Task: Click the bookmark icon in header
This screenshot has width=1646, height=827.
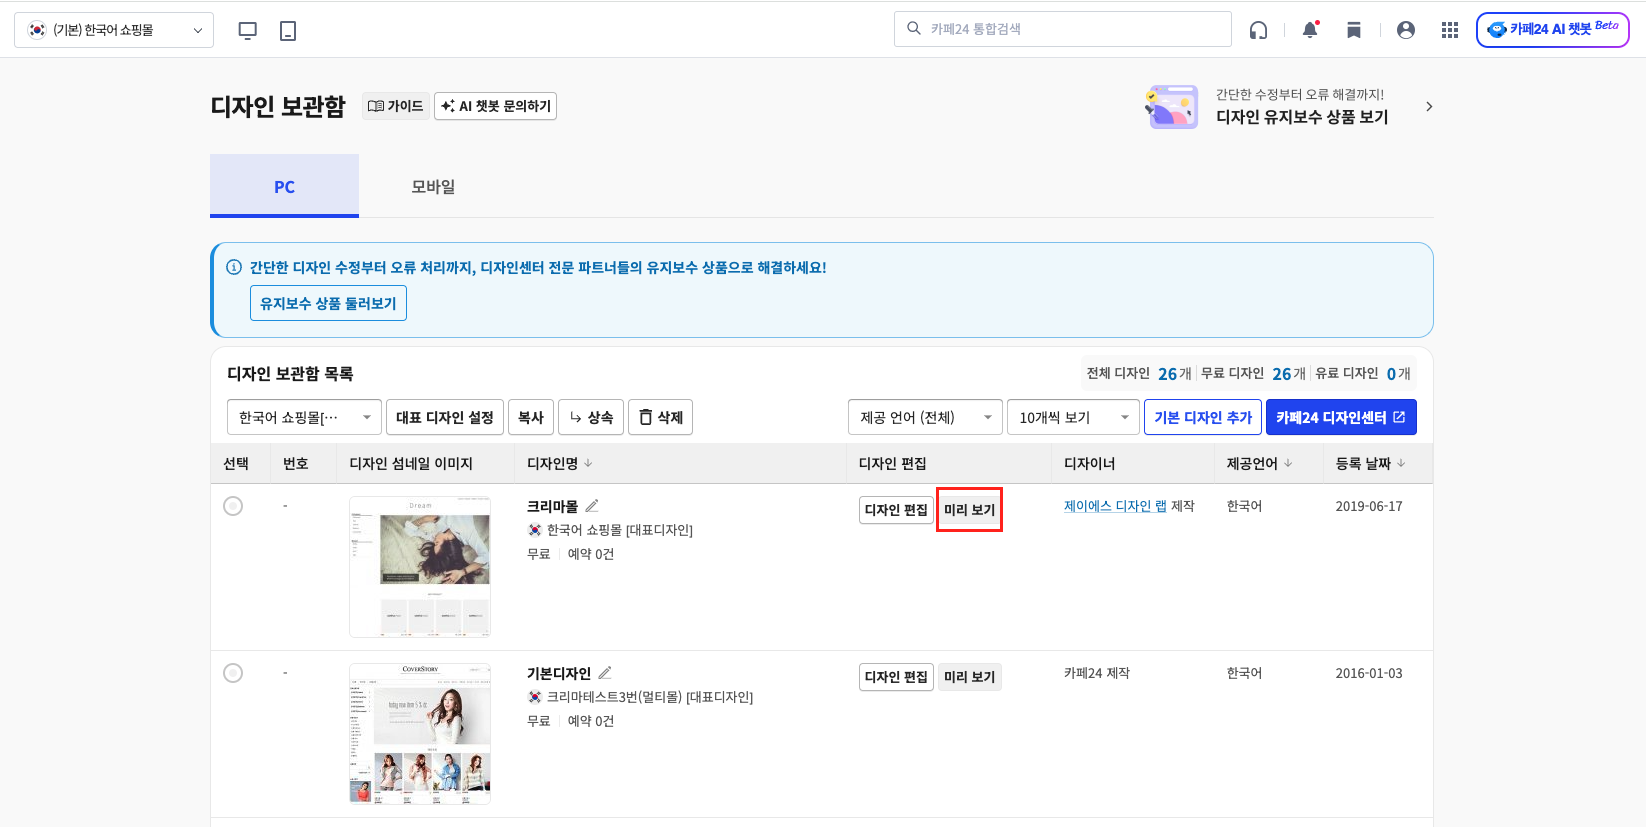Action: (x=1354, y=30)
